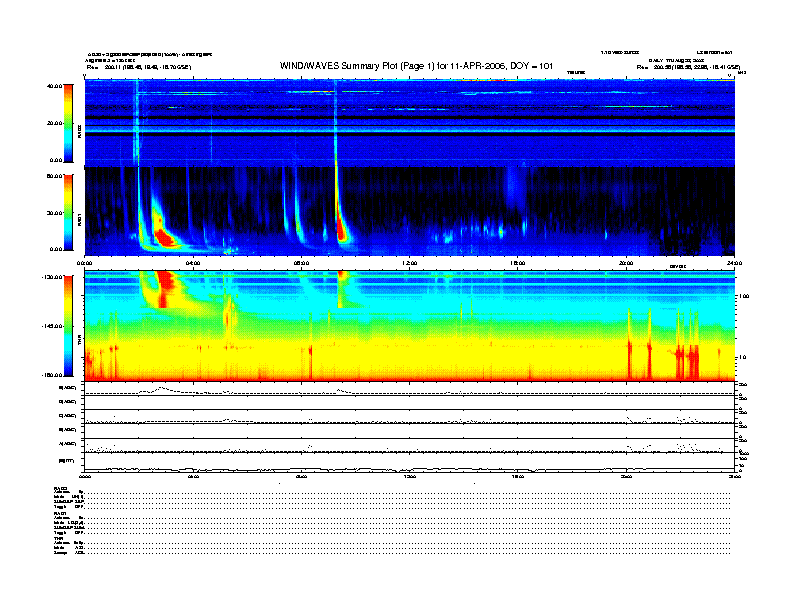Click the 08:00 tick label under RAD1

301,263
